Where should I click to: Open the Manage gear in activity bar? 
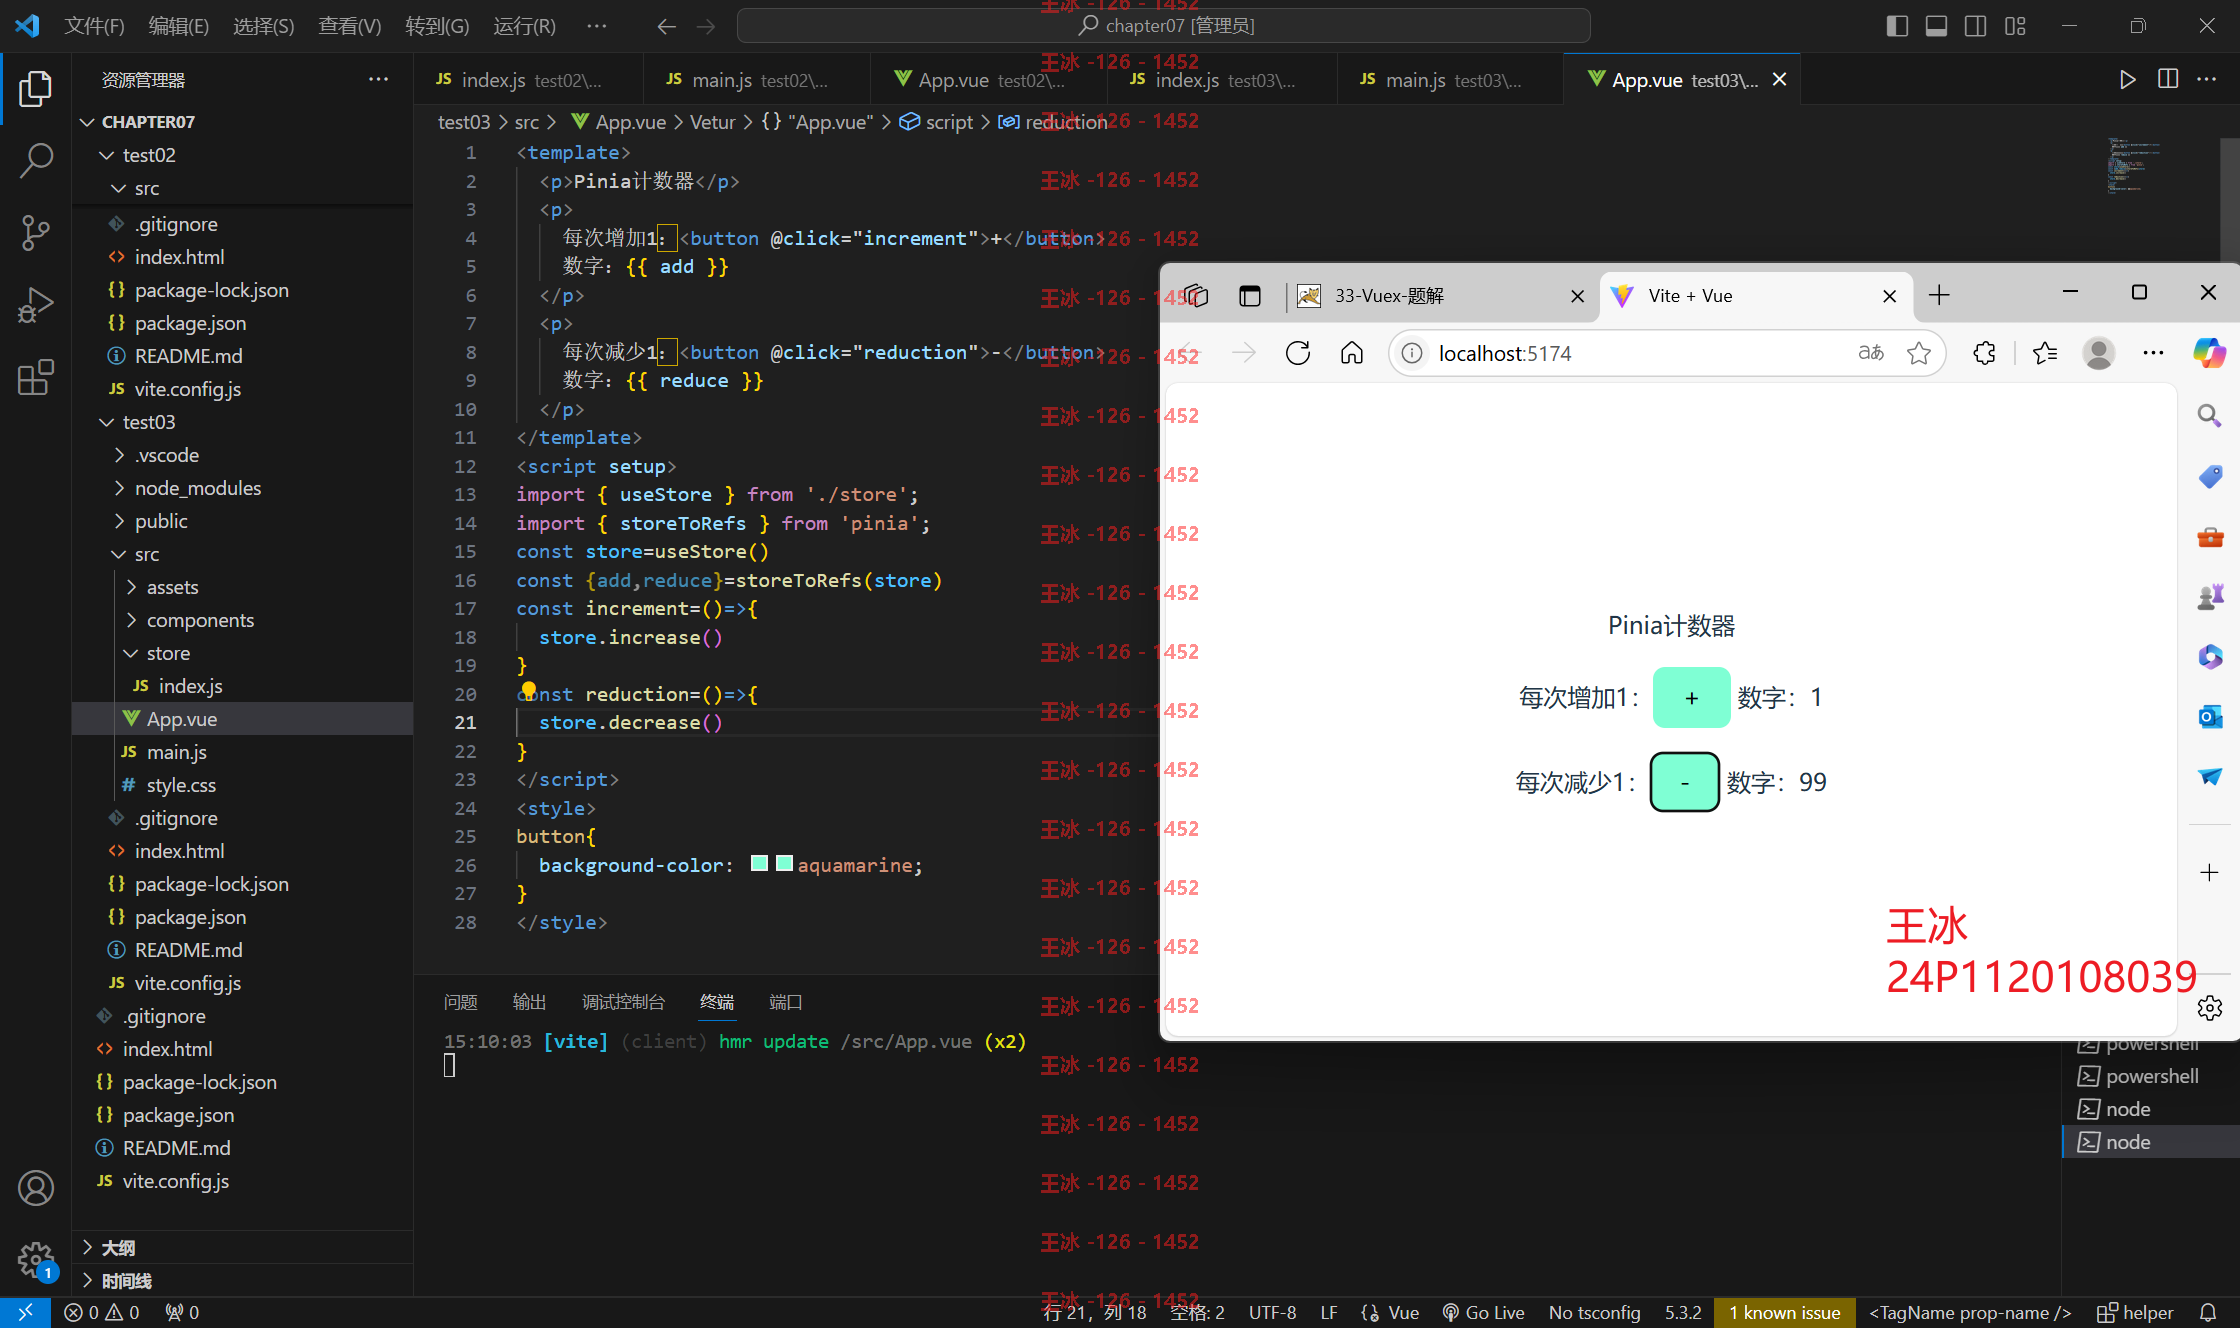pos(35,1260)
